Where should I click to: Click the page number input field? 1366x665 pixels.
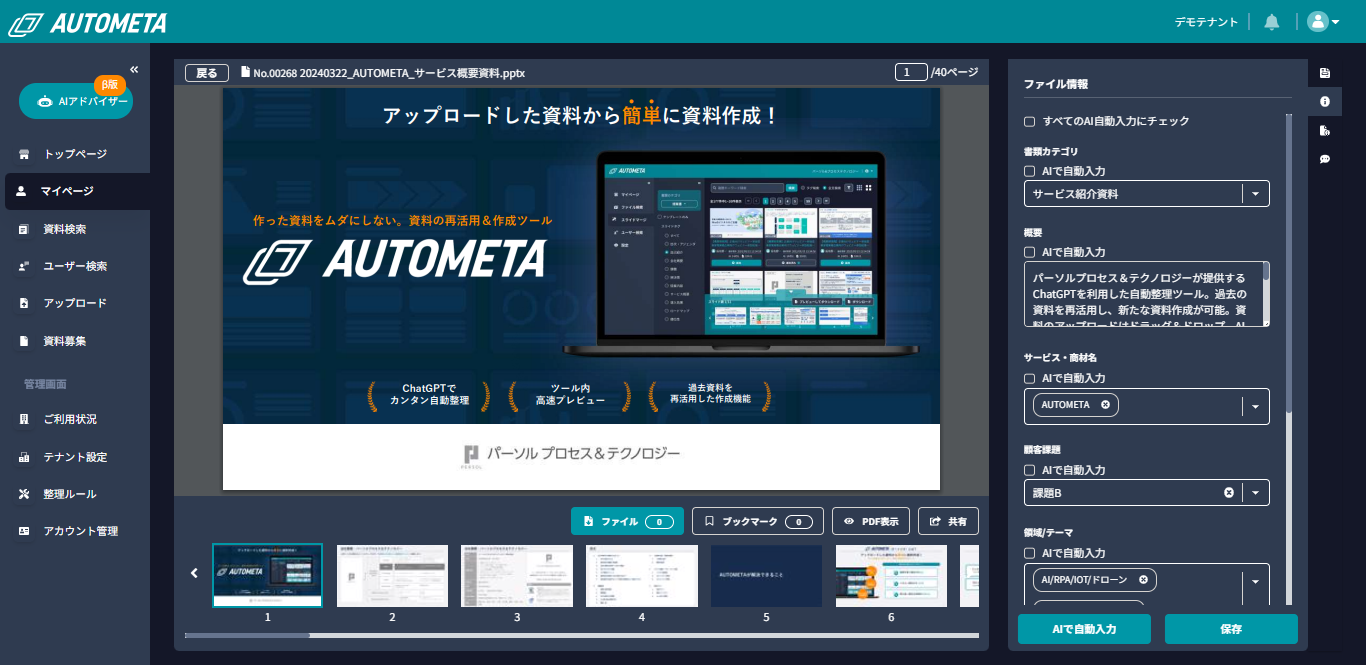pos(911,72)
